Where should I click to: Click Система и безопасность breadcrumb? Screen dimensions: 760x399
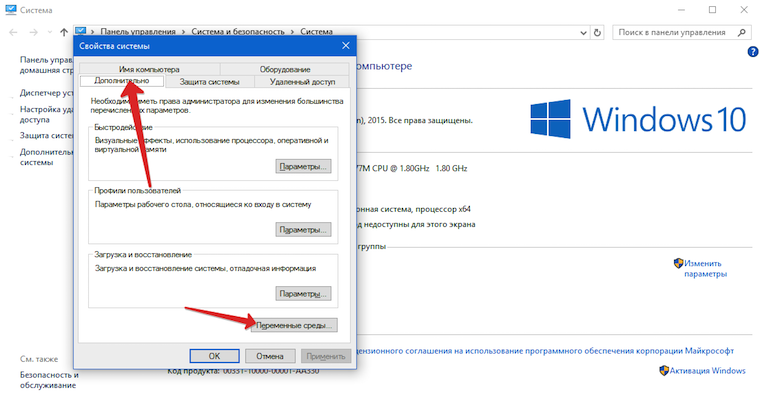click(238, 32)
